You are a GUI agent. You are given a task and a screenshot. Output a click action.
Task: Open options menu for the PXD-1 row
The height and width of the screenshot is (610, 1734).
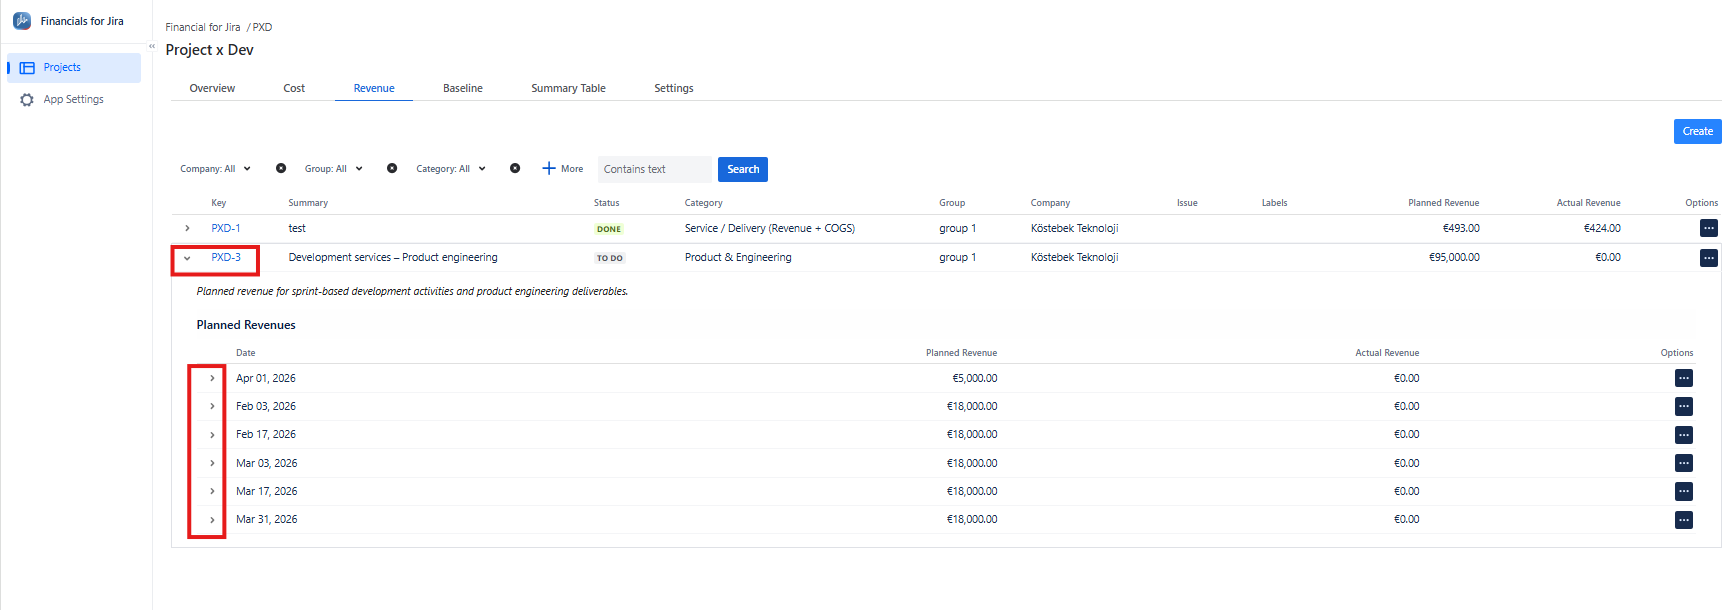point(1709,228)
